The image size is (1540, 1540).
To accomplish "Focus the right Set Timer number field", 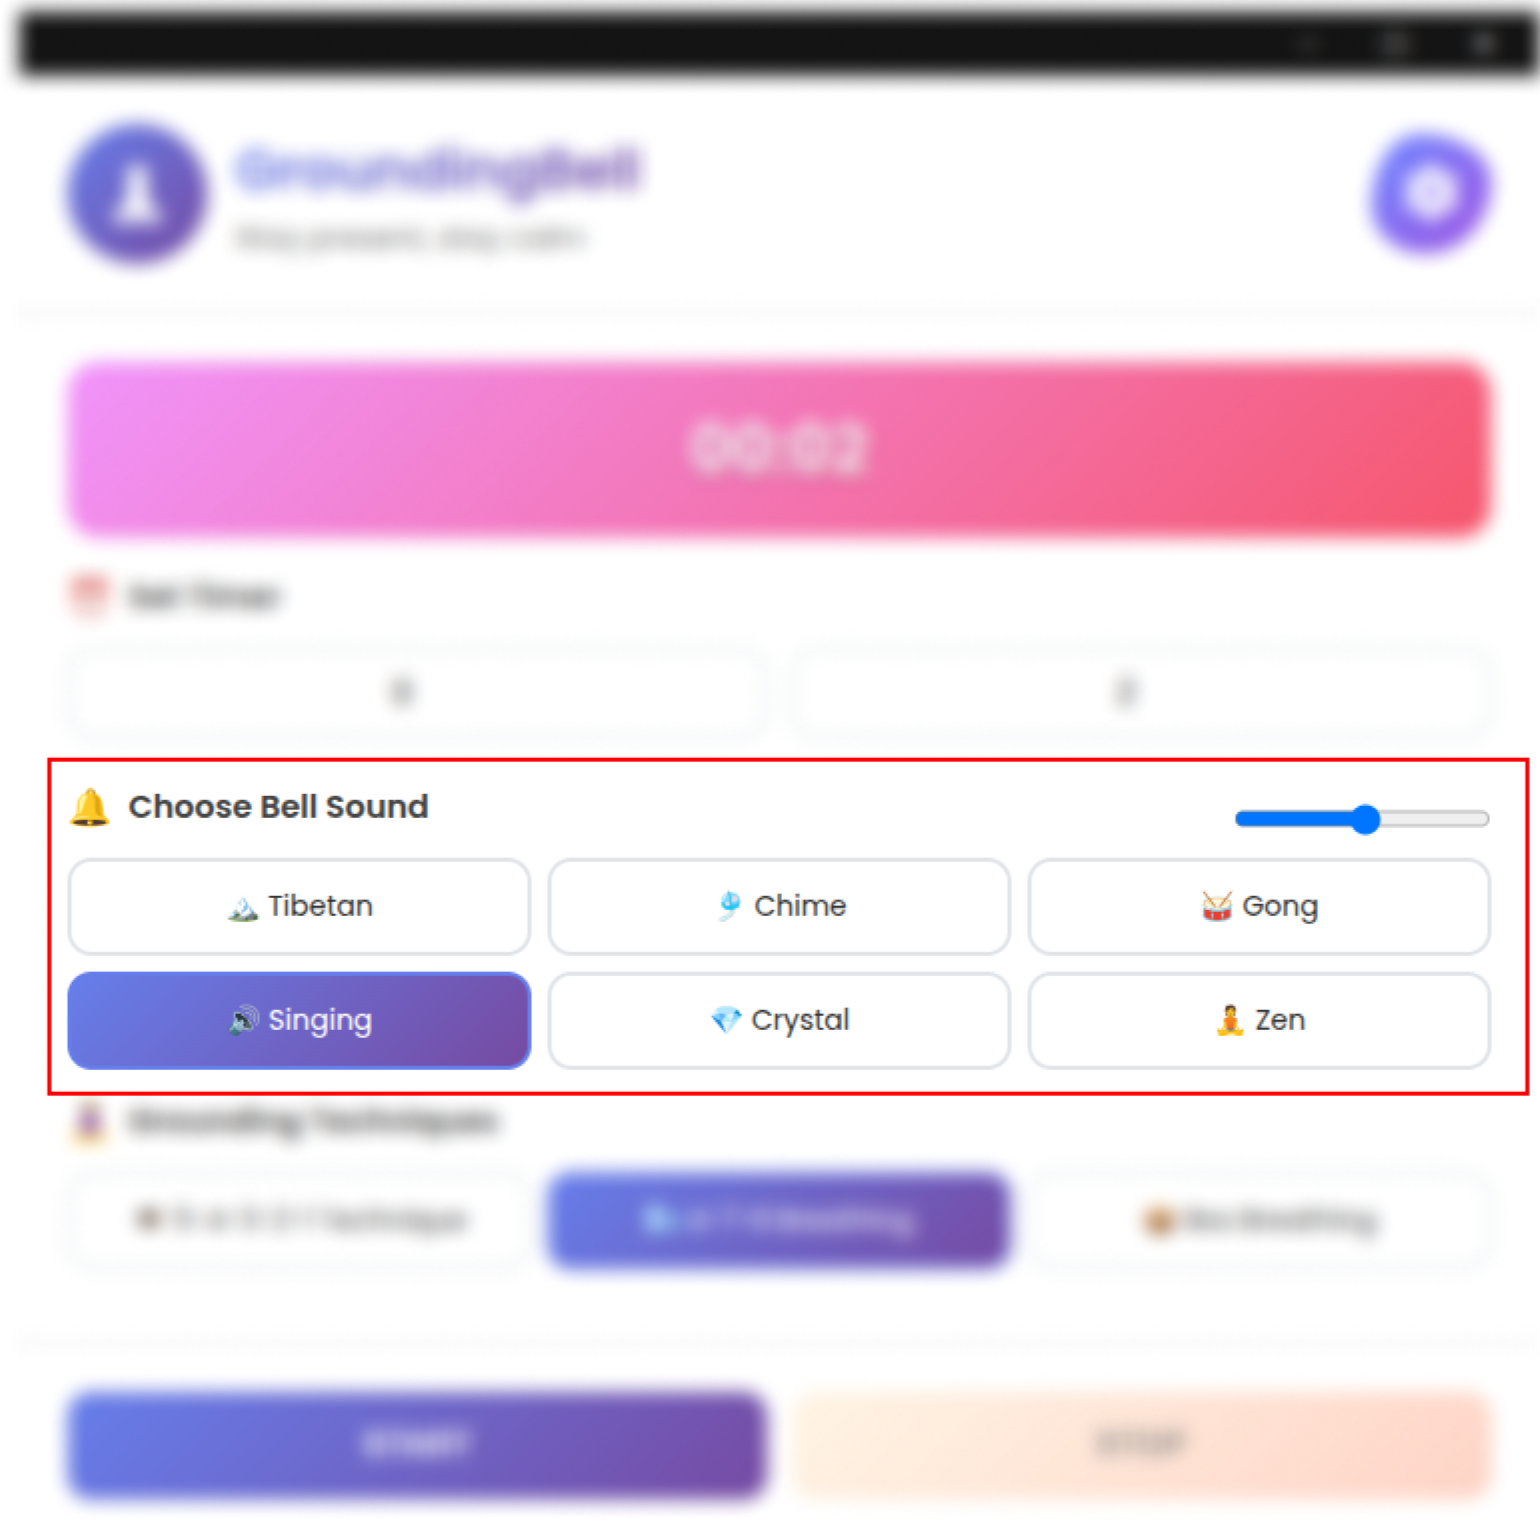I will 1140,692.
